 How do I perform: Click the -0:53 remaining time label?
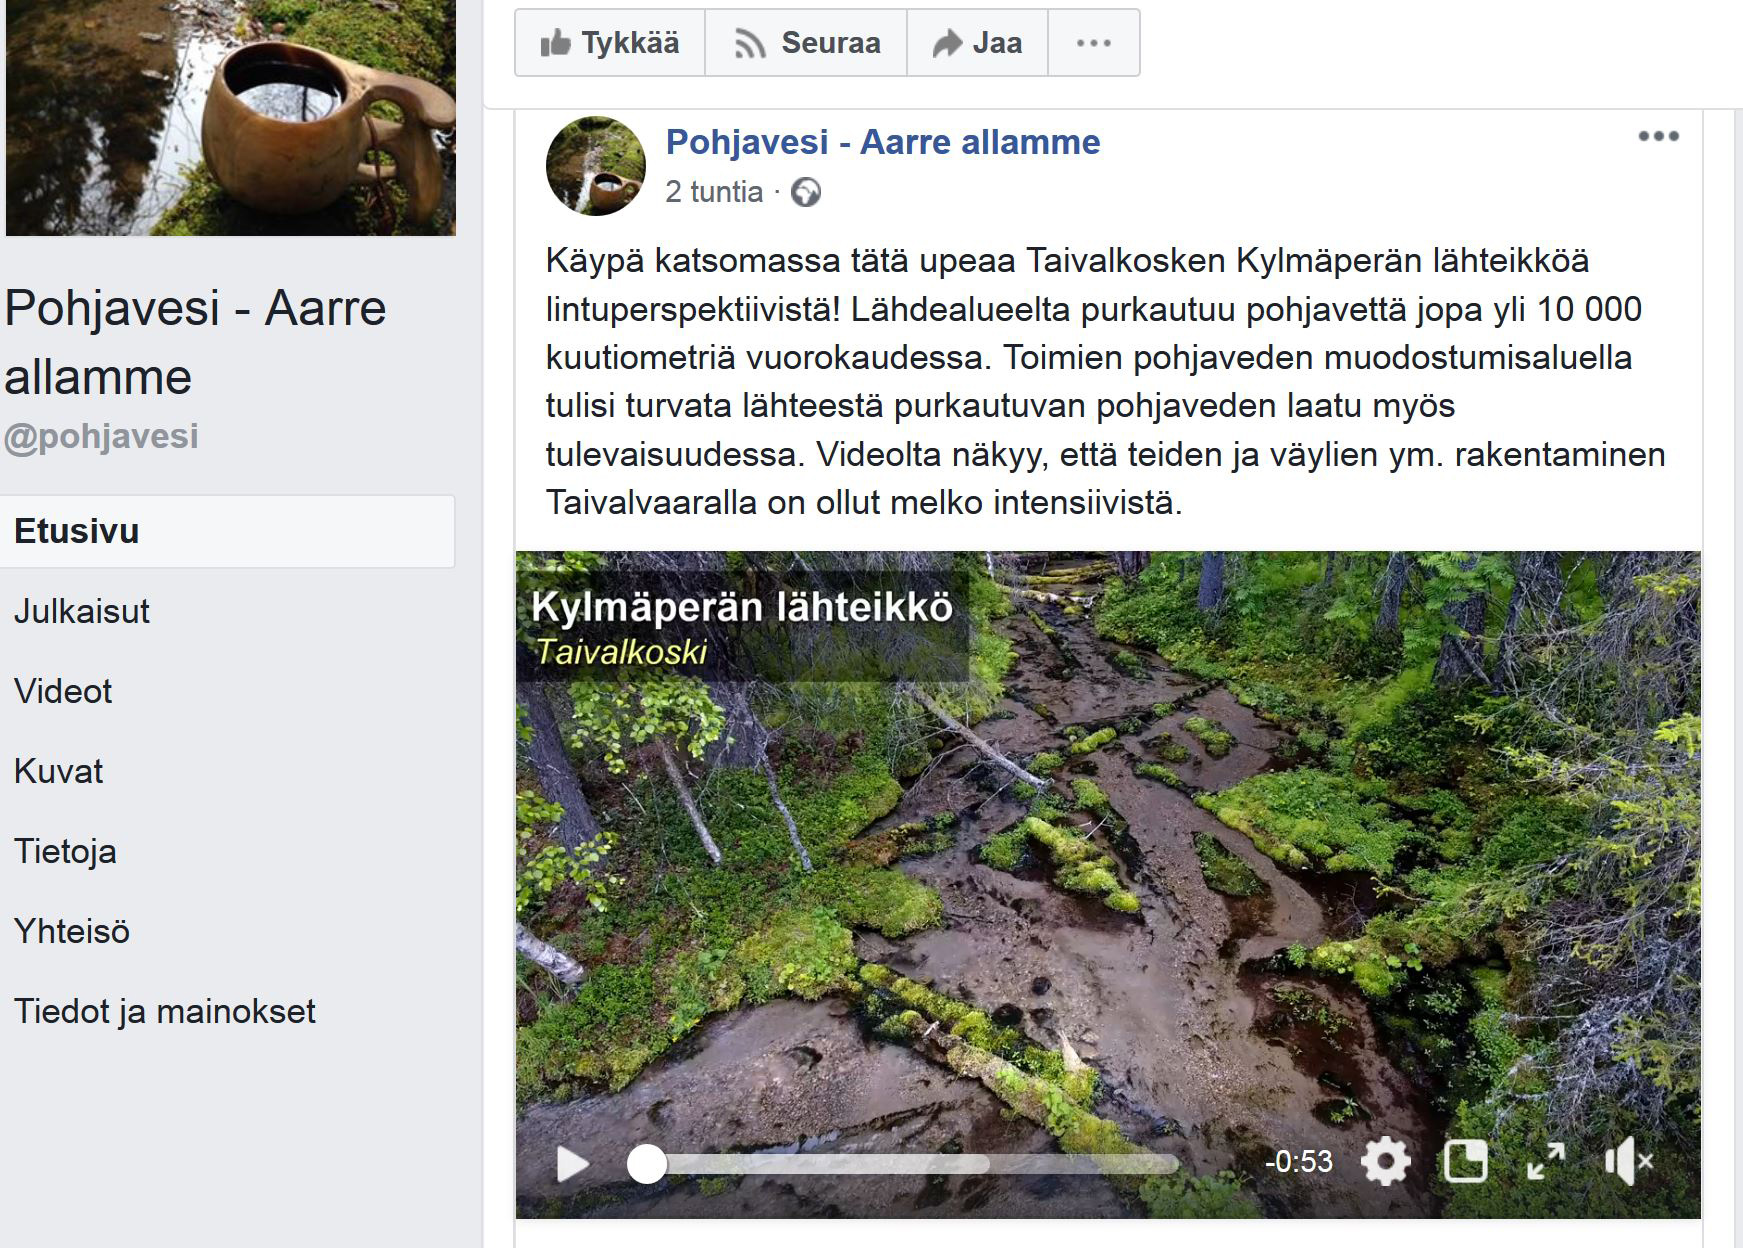pos(1298,1162)
